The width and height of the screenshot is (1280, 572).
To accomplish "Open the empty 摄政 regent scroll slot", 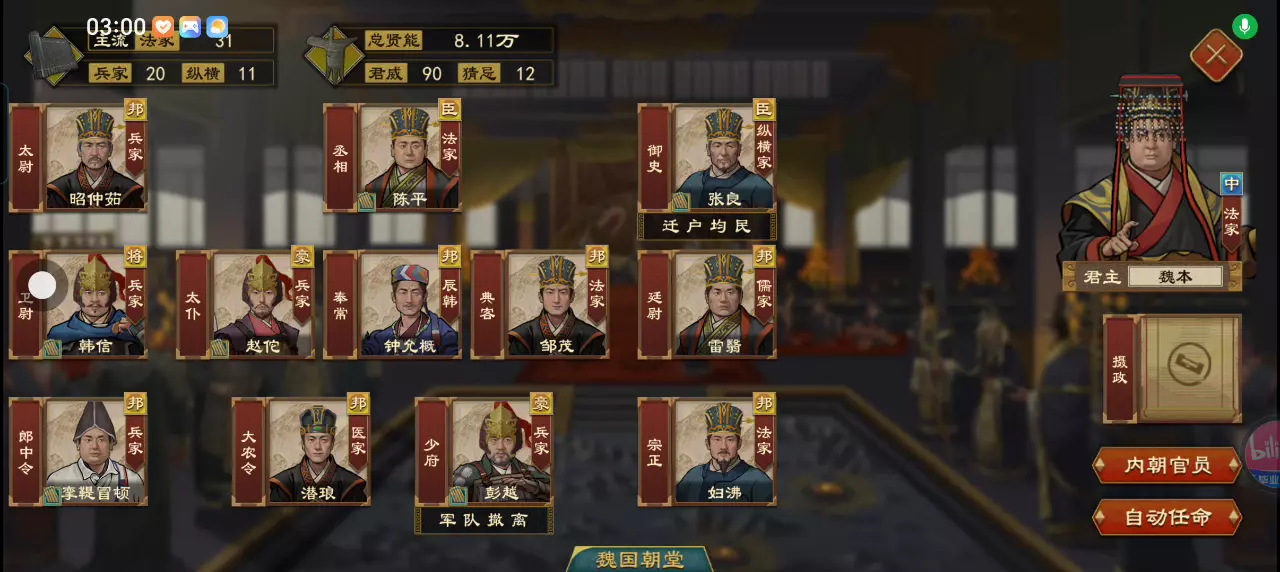I will click(1173, 368).
